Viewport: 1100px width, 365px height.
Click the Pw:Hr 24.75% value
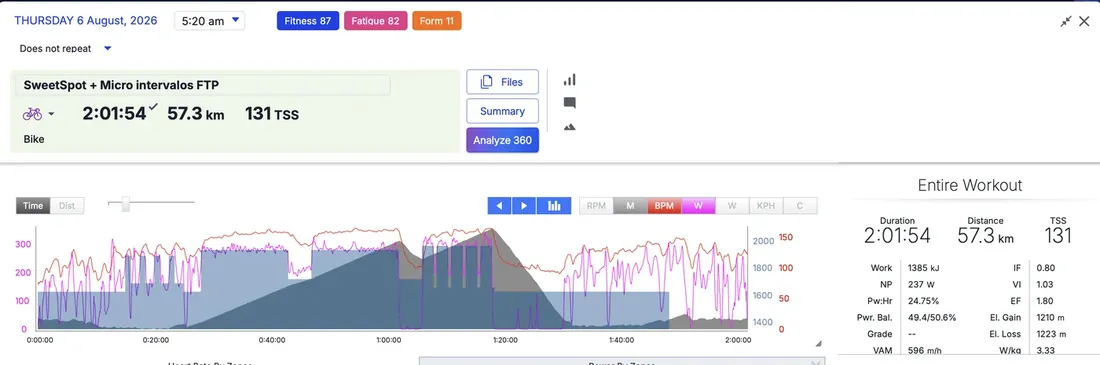click(924, 300)
